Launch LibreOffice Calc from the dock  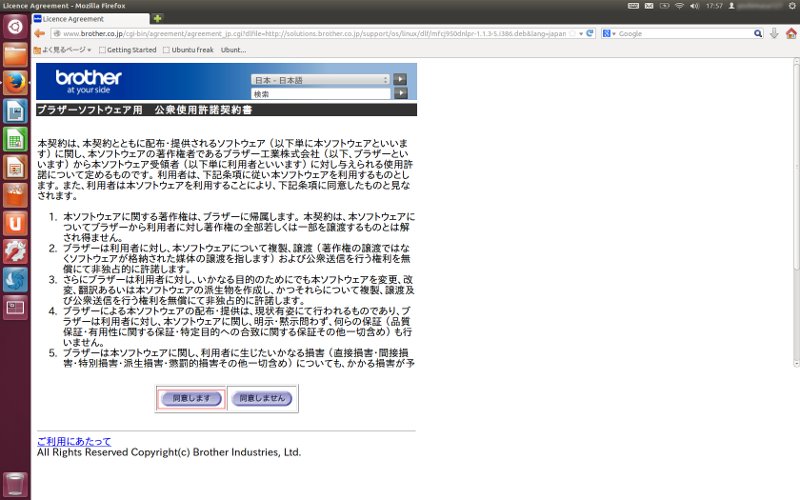(15, 139)
